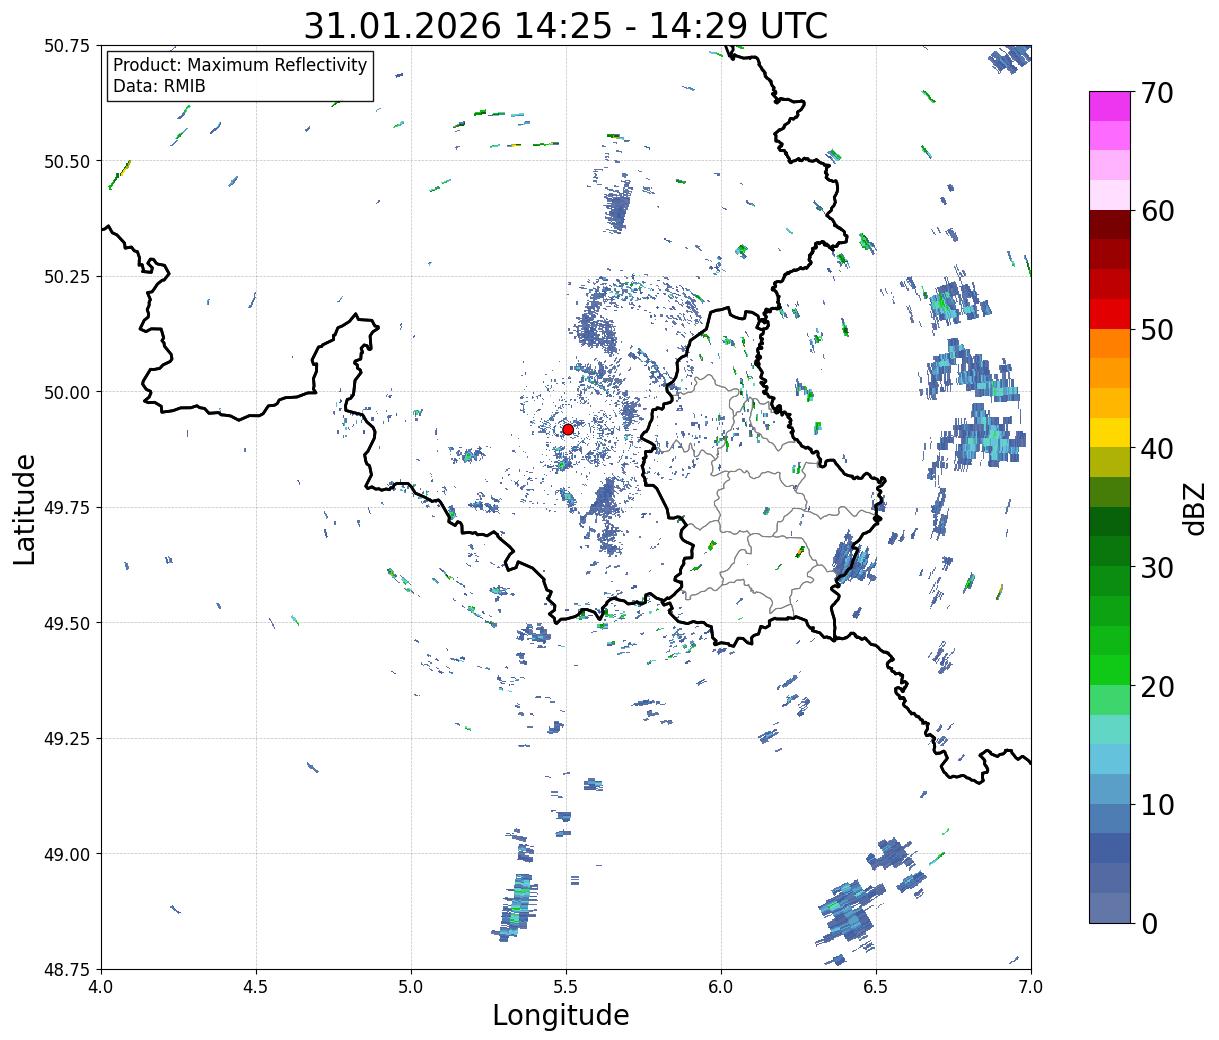1219x1040 pixels.
Task: Click the dark red swatch just below 60
Action: pos(1110,225)
